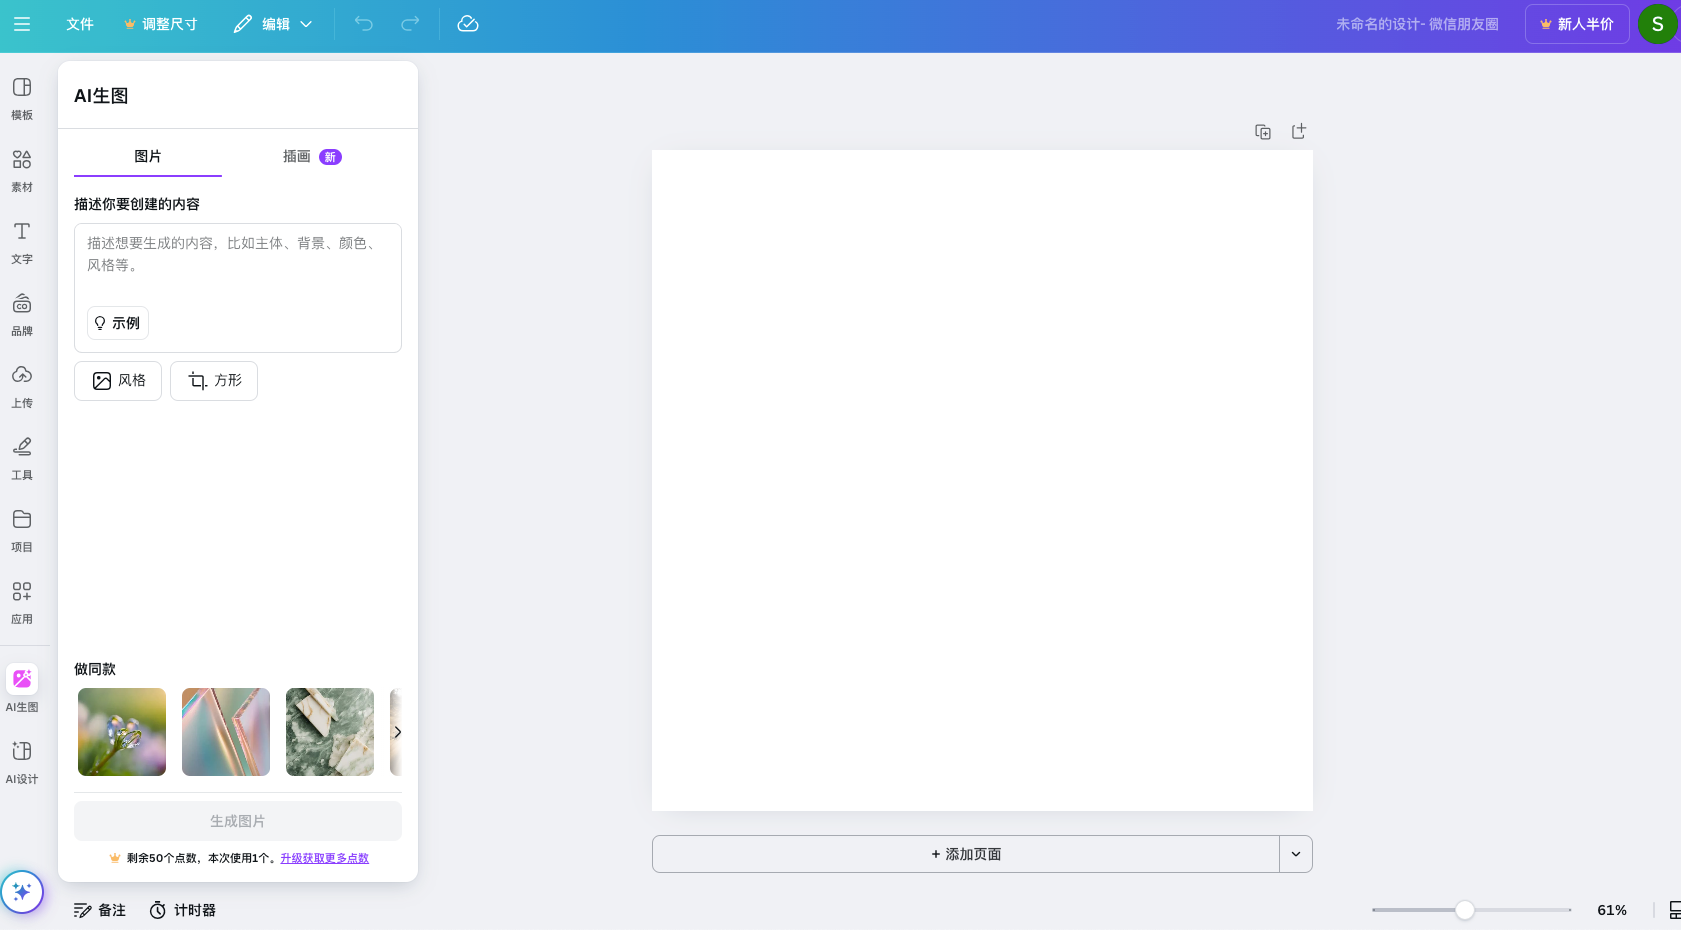Open the 文字 tool panel

22,242
